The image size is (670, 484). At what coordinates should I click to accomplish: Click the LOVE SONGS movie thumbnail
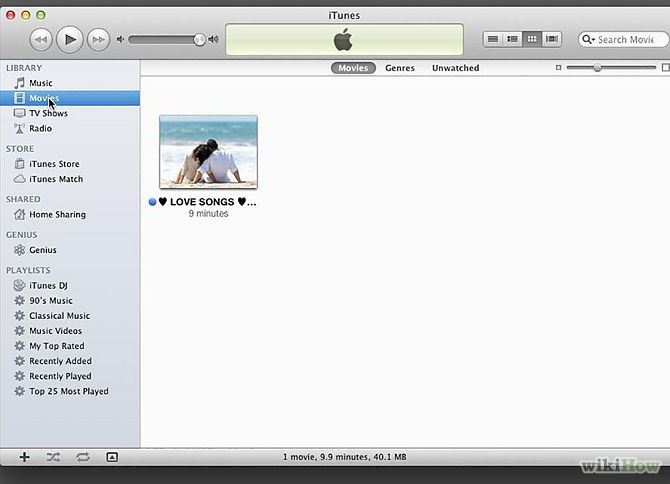pyautogui.click(x=209, y=152)
